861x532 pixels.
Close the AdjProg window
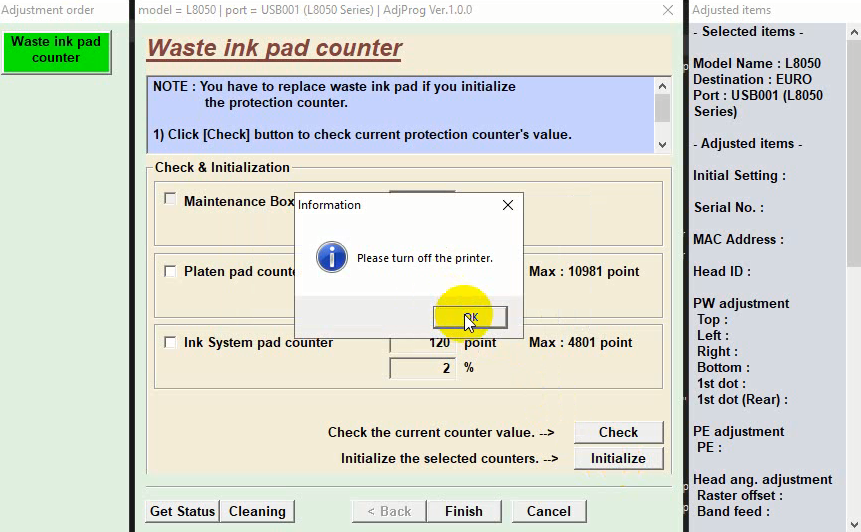(668, 10)
